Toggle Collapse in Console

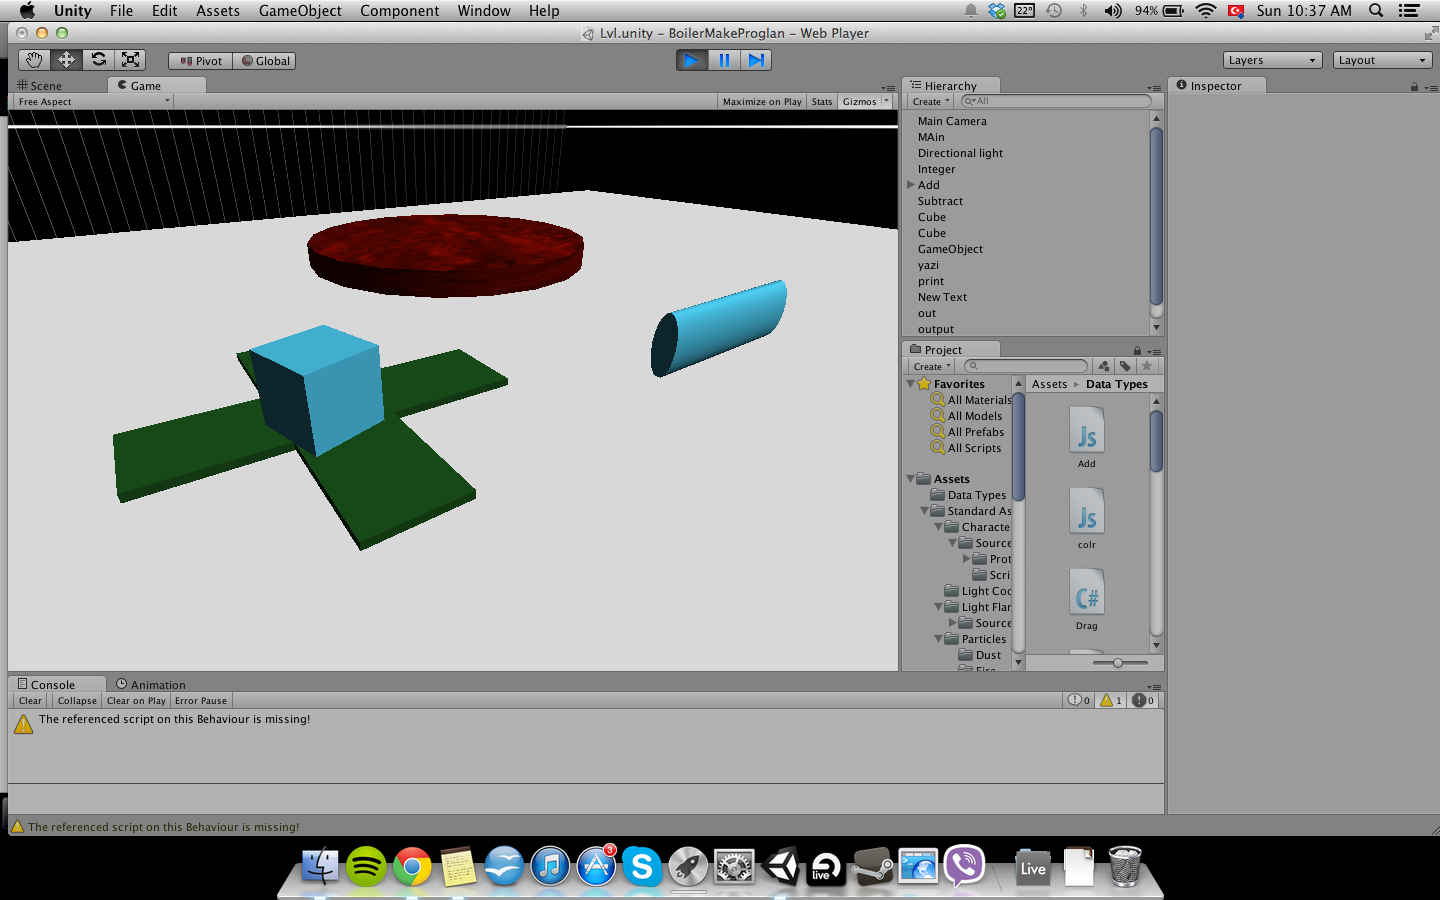[77, 701]
